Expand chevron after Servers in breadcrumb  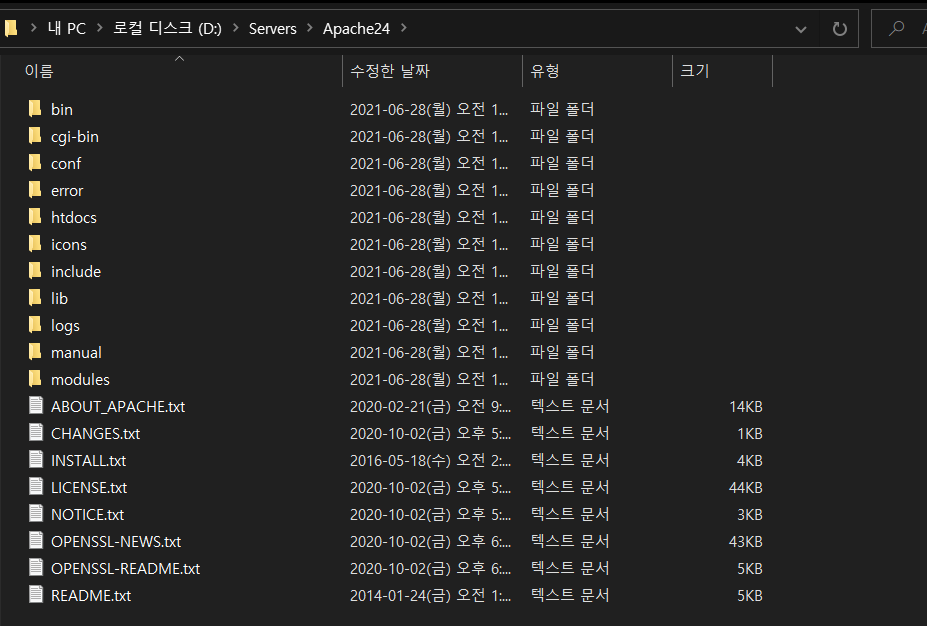click(x=310, y=29)
